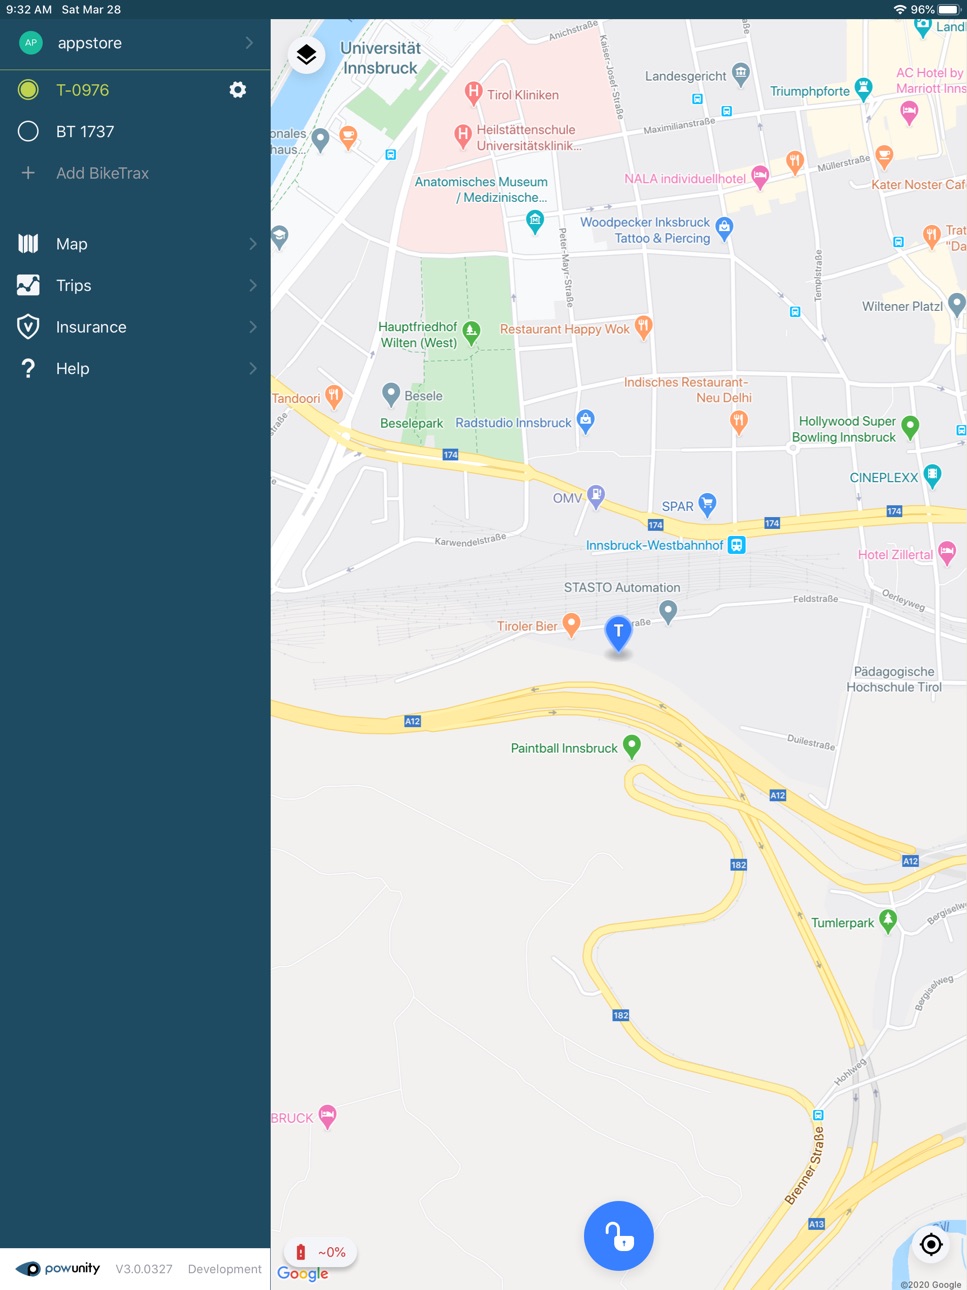Viewport: 967px width, 1290px height.
Task: Expand the Insurance chevron arrow
Action: pyautogui.click(x=252, y=327)
